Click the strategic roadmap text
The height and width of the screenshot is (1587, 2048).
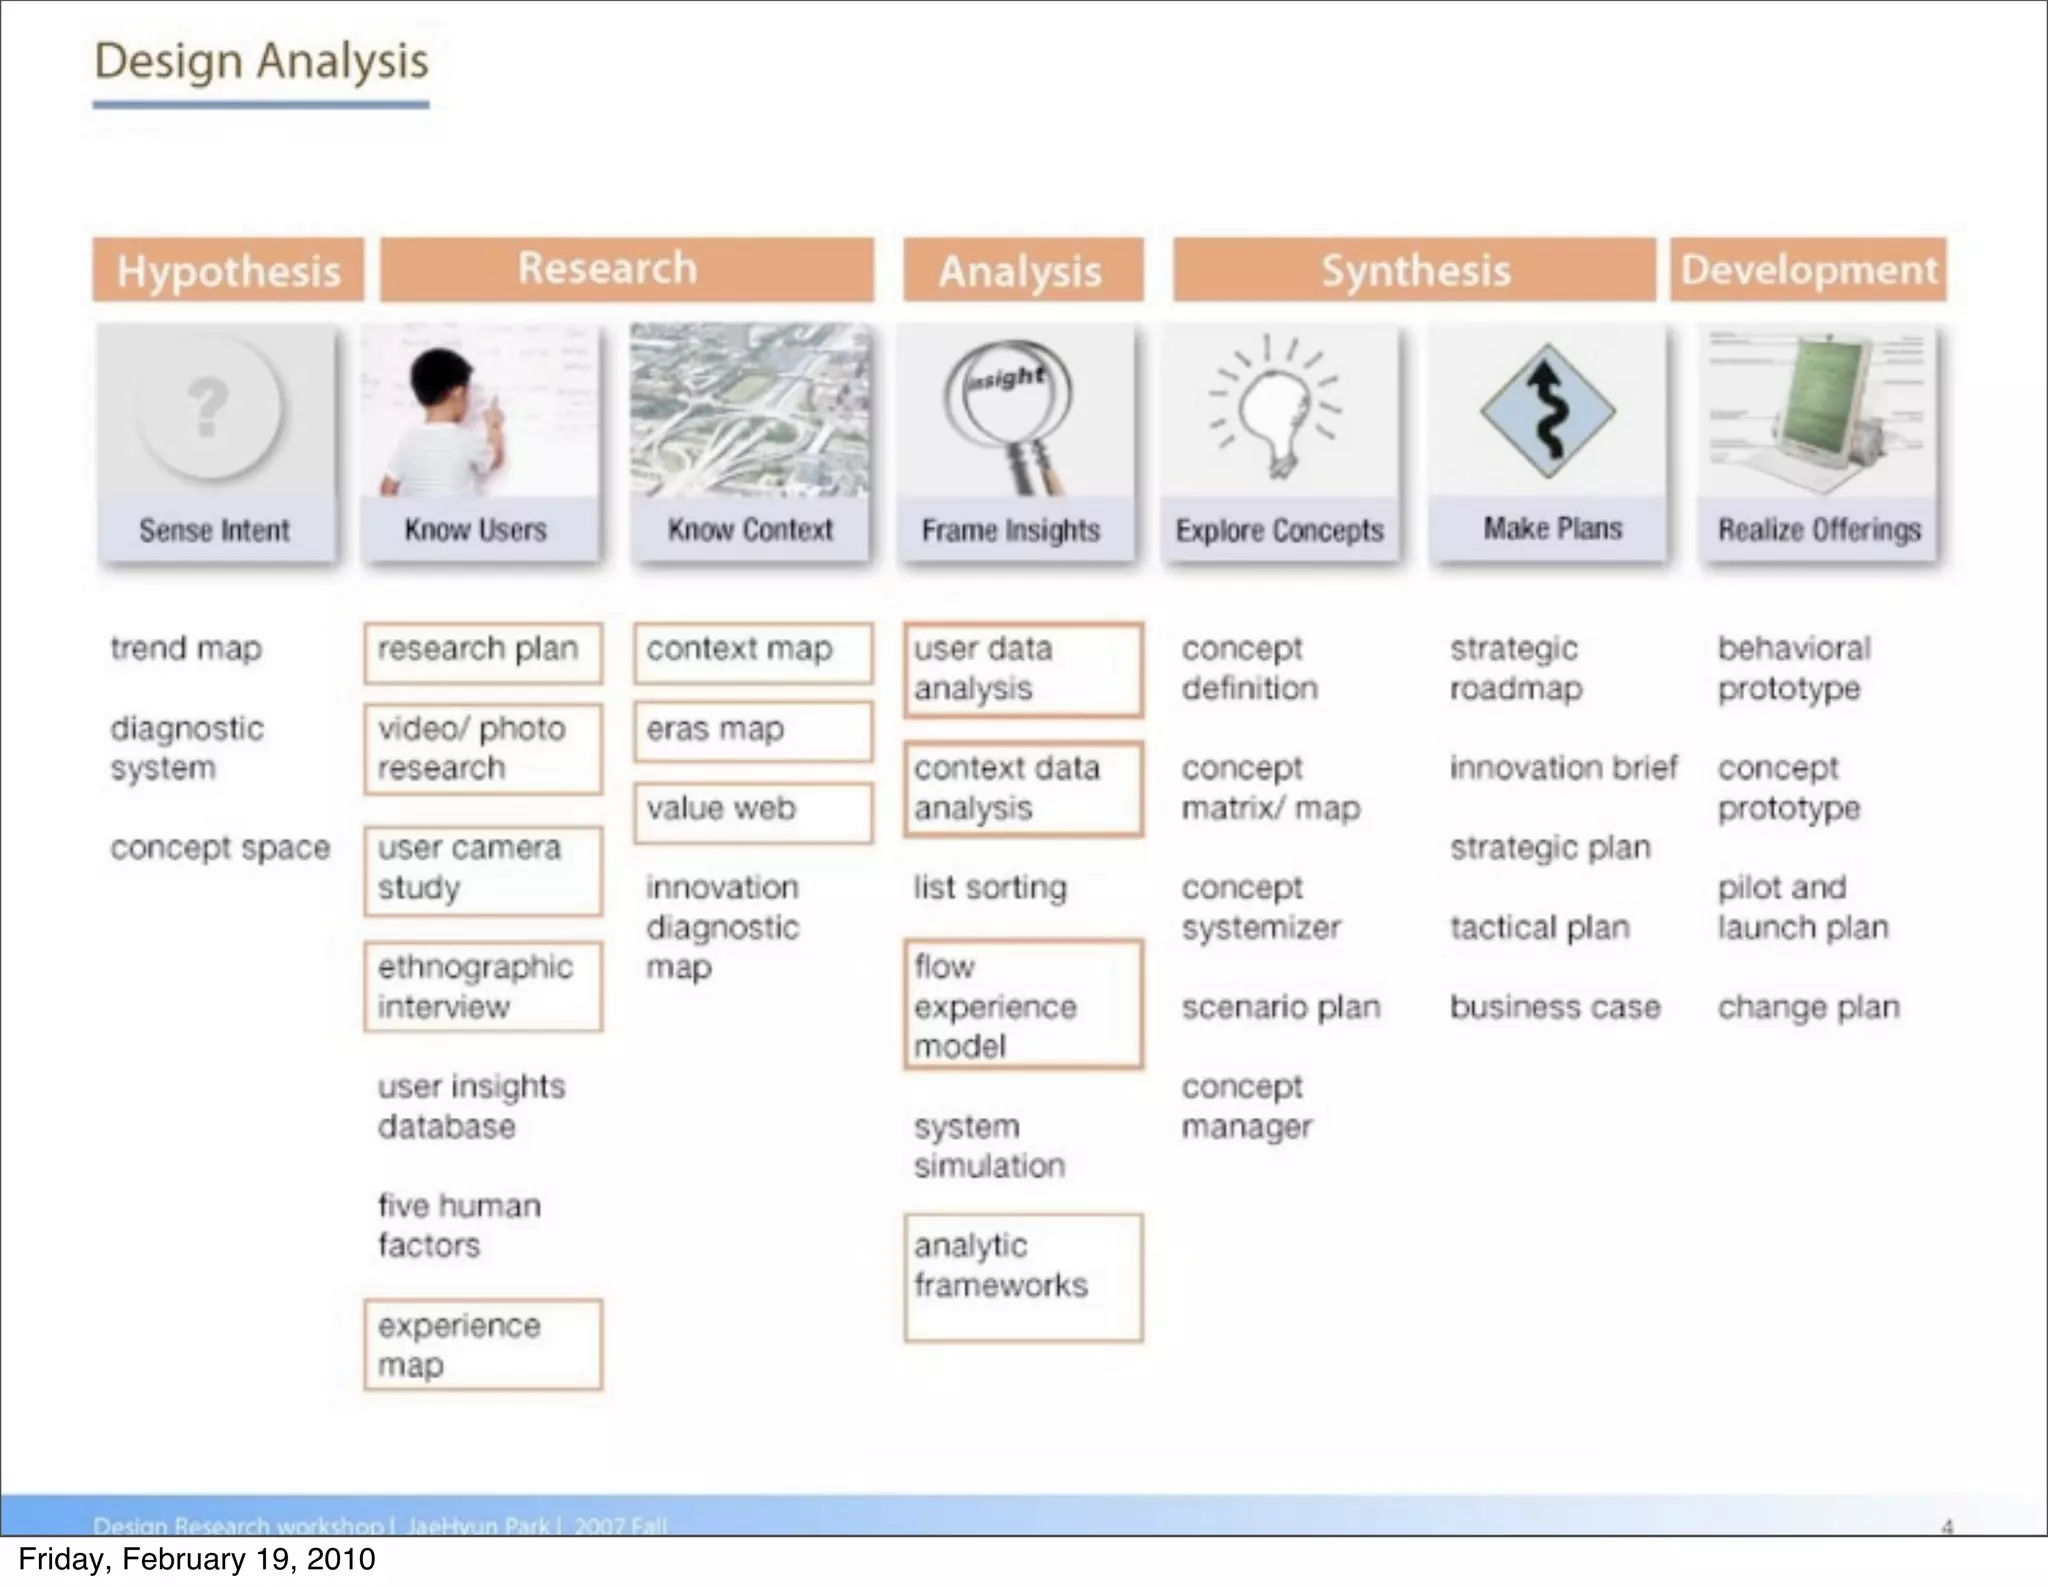tap(1516, 669)
